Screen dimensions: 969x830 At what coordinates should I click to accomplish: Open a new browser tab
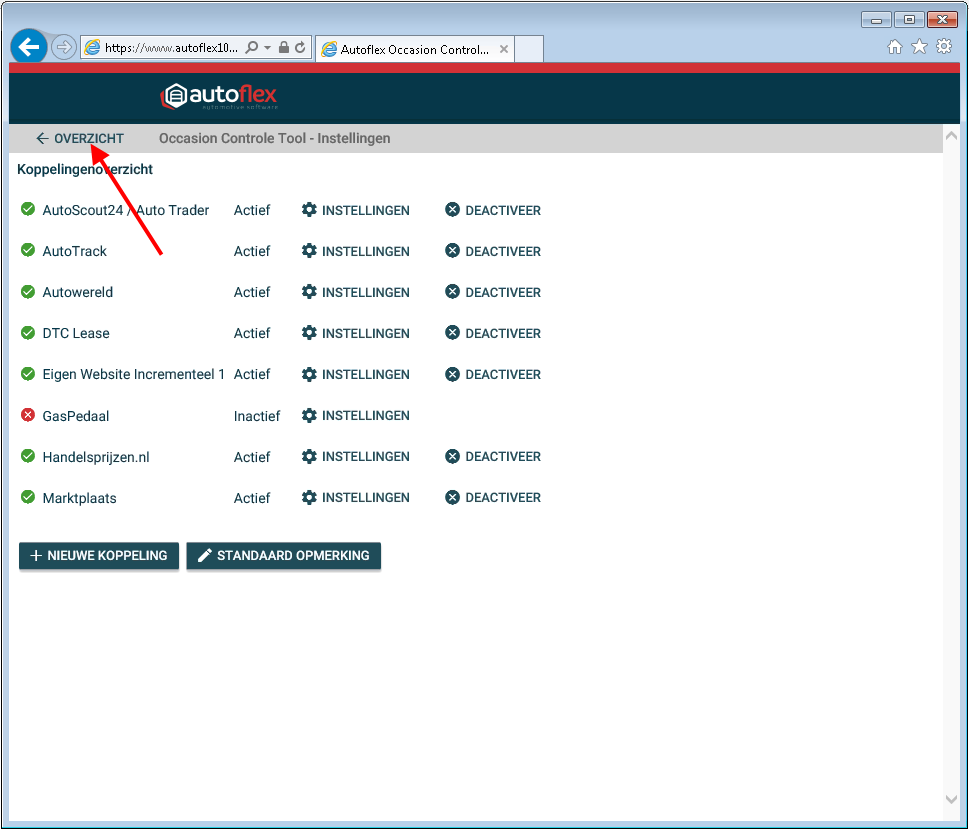(529, 49)
